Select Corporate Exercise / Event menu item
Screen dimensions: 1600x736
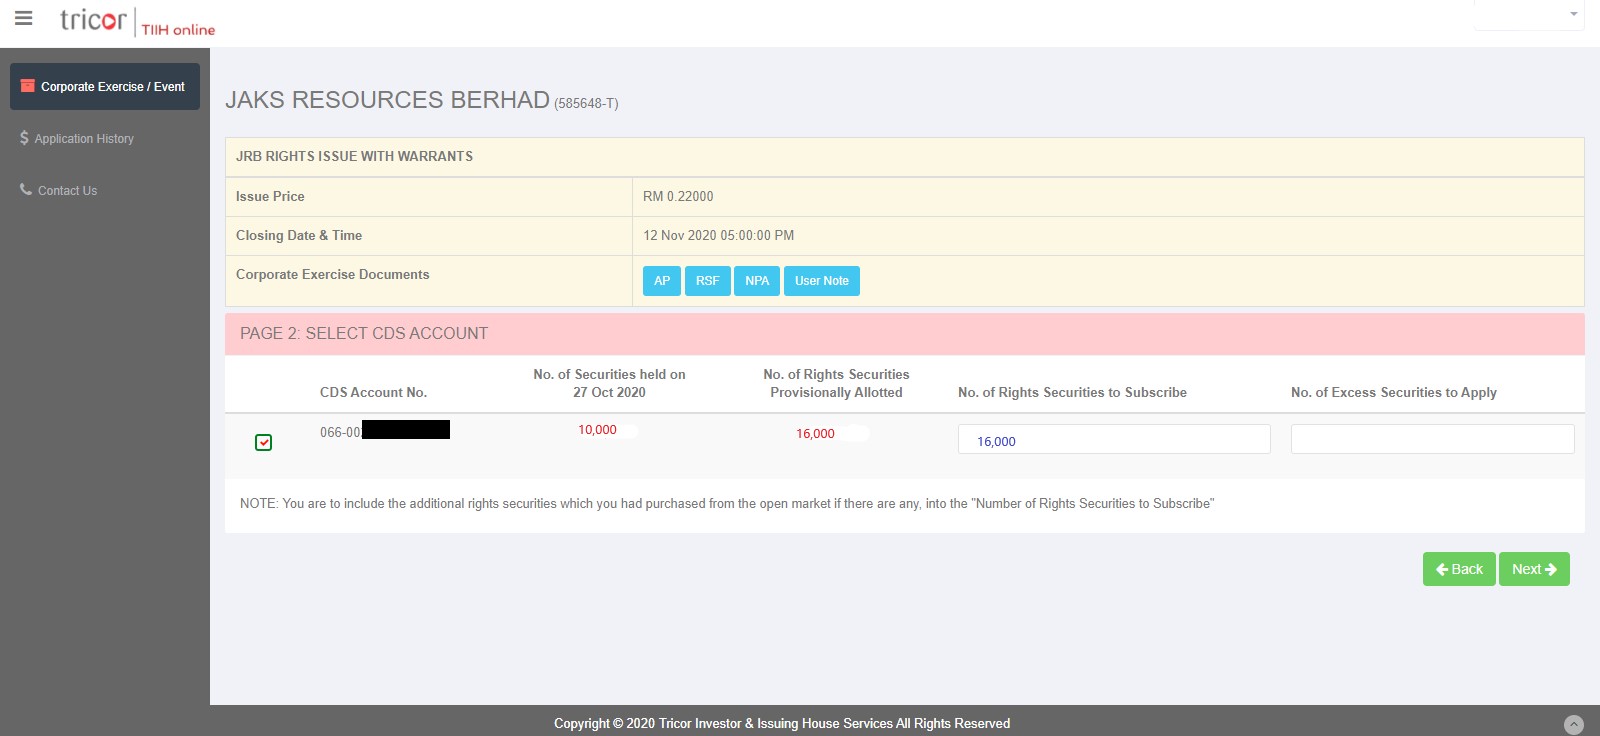[105, 87]
